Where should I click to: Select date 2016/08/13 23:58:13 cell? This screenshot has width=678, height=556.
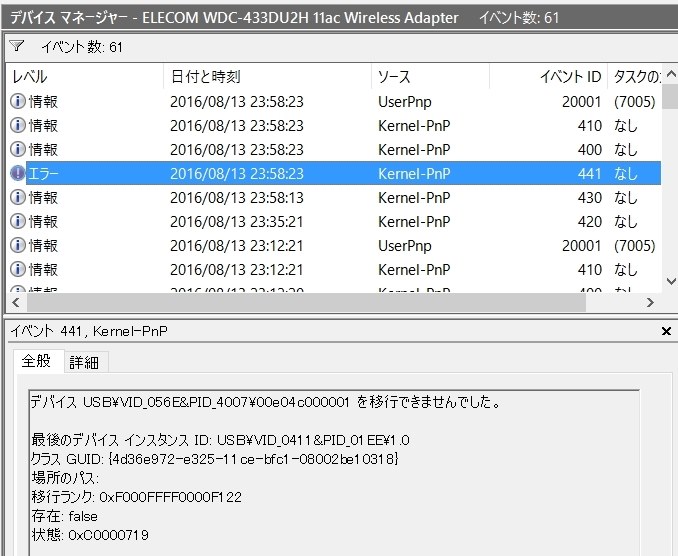[x=237, y=198]
